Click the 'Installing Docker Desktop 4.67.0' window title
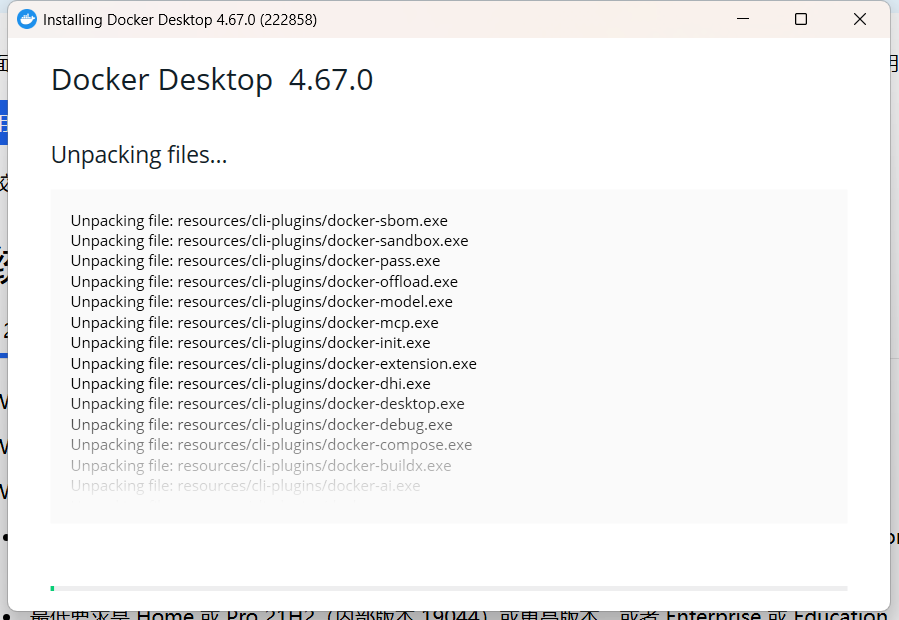The image size is (899, 620). click(180, 20)
